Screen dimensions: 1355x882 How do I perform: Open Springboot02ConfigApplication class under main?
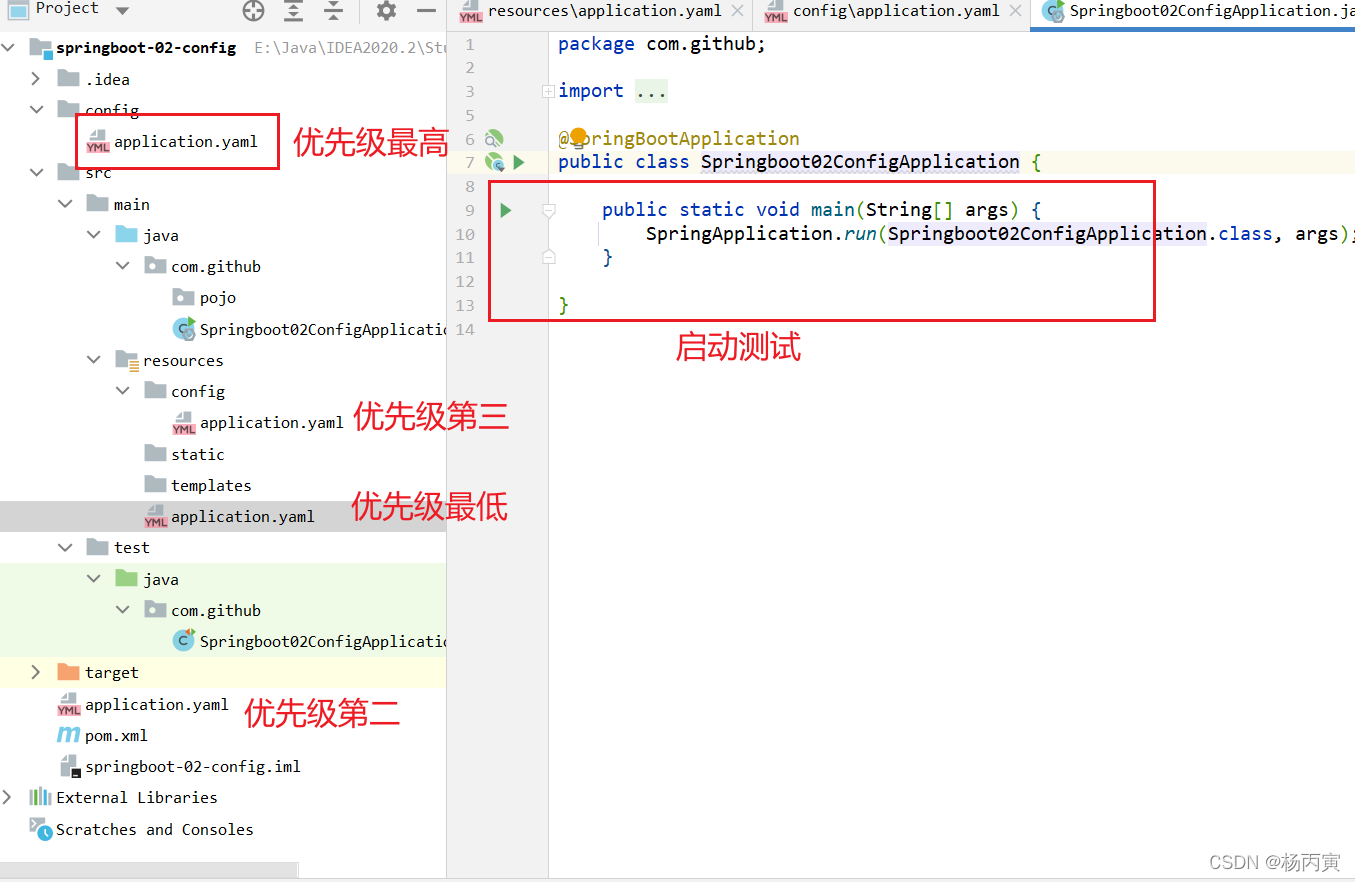(322, 329)
